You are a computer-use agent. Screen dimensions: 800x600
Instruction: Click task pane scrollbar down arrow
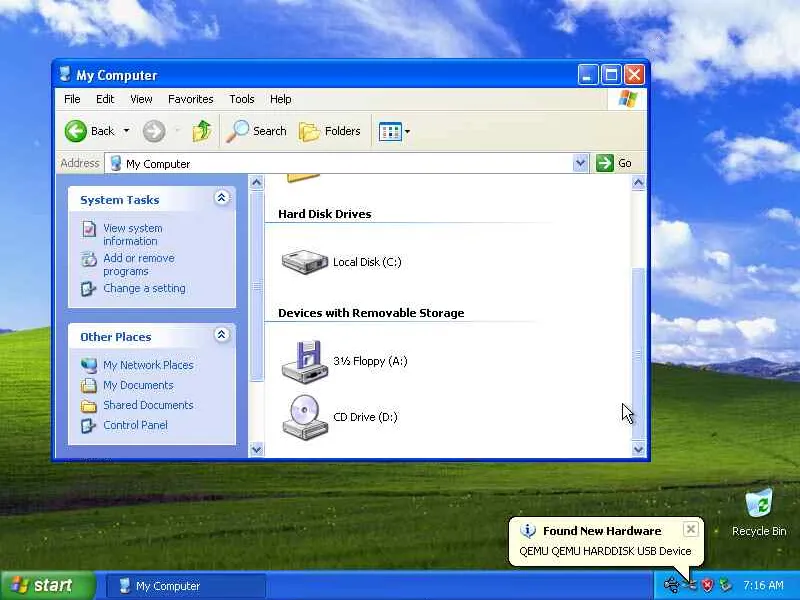click(x=257, y=449)
